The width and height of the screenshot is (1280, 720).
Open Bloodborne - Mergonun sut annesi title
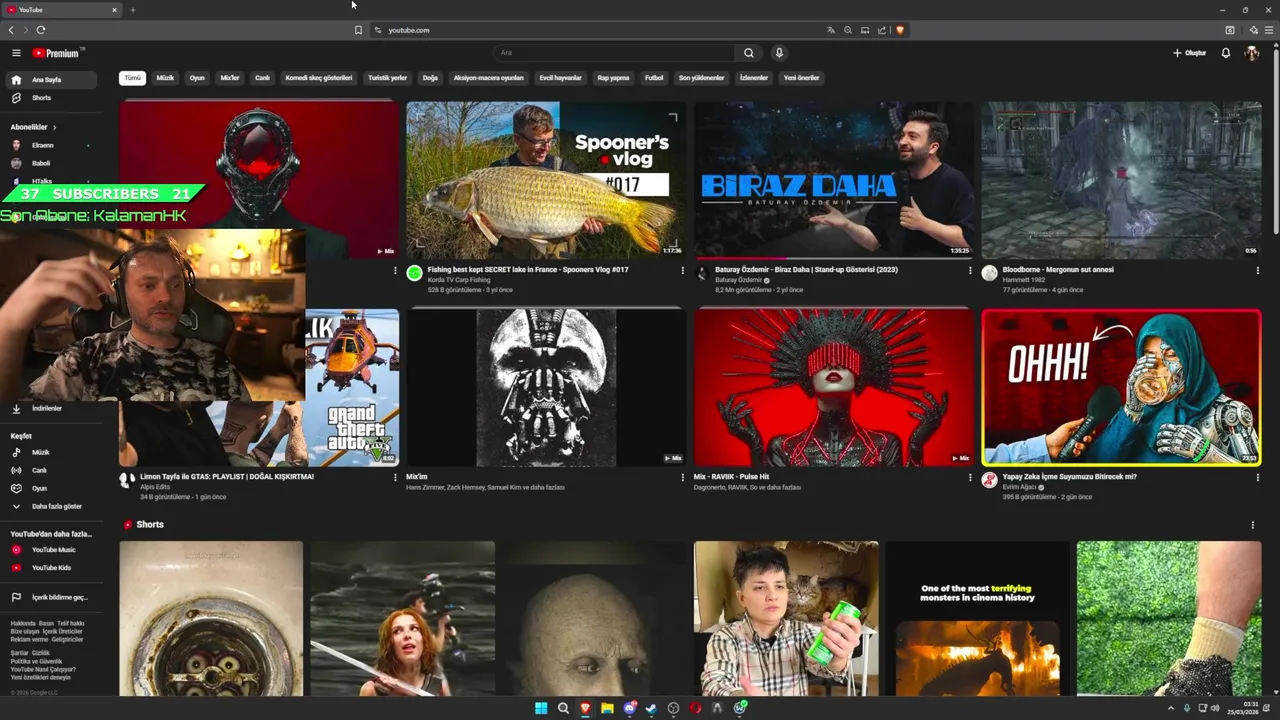tap(1058, 270)
